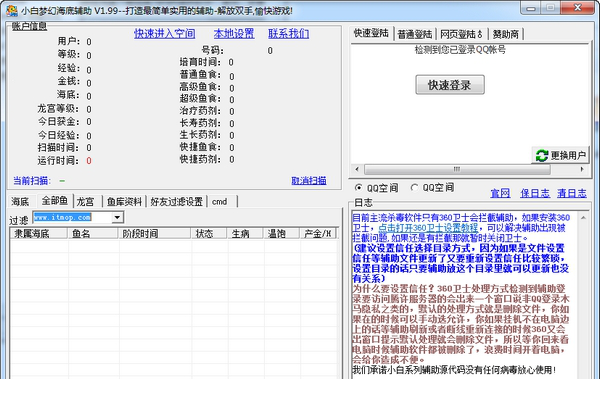Click the login panel horizontal scrollbar thumb
The width and height of the screenshot is (600, 394).
tap(457, 169)
